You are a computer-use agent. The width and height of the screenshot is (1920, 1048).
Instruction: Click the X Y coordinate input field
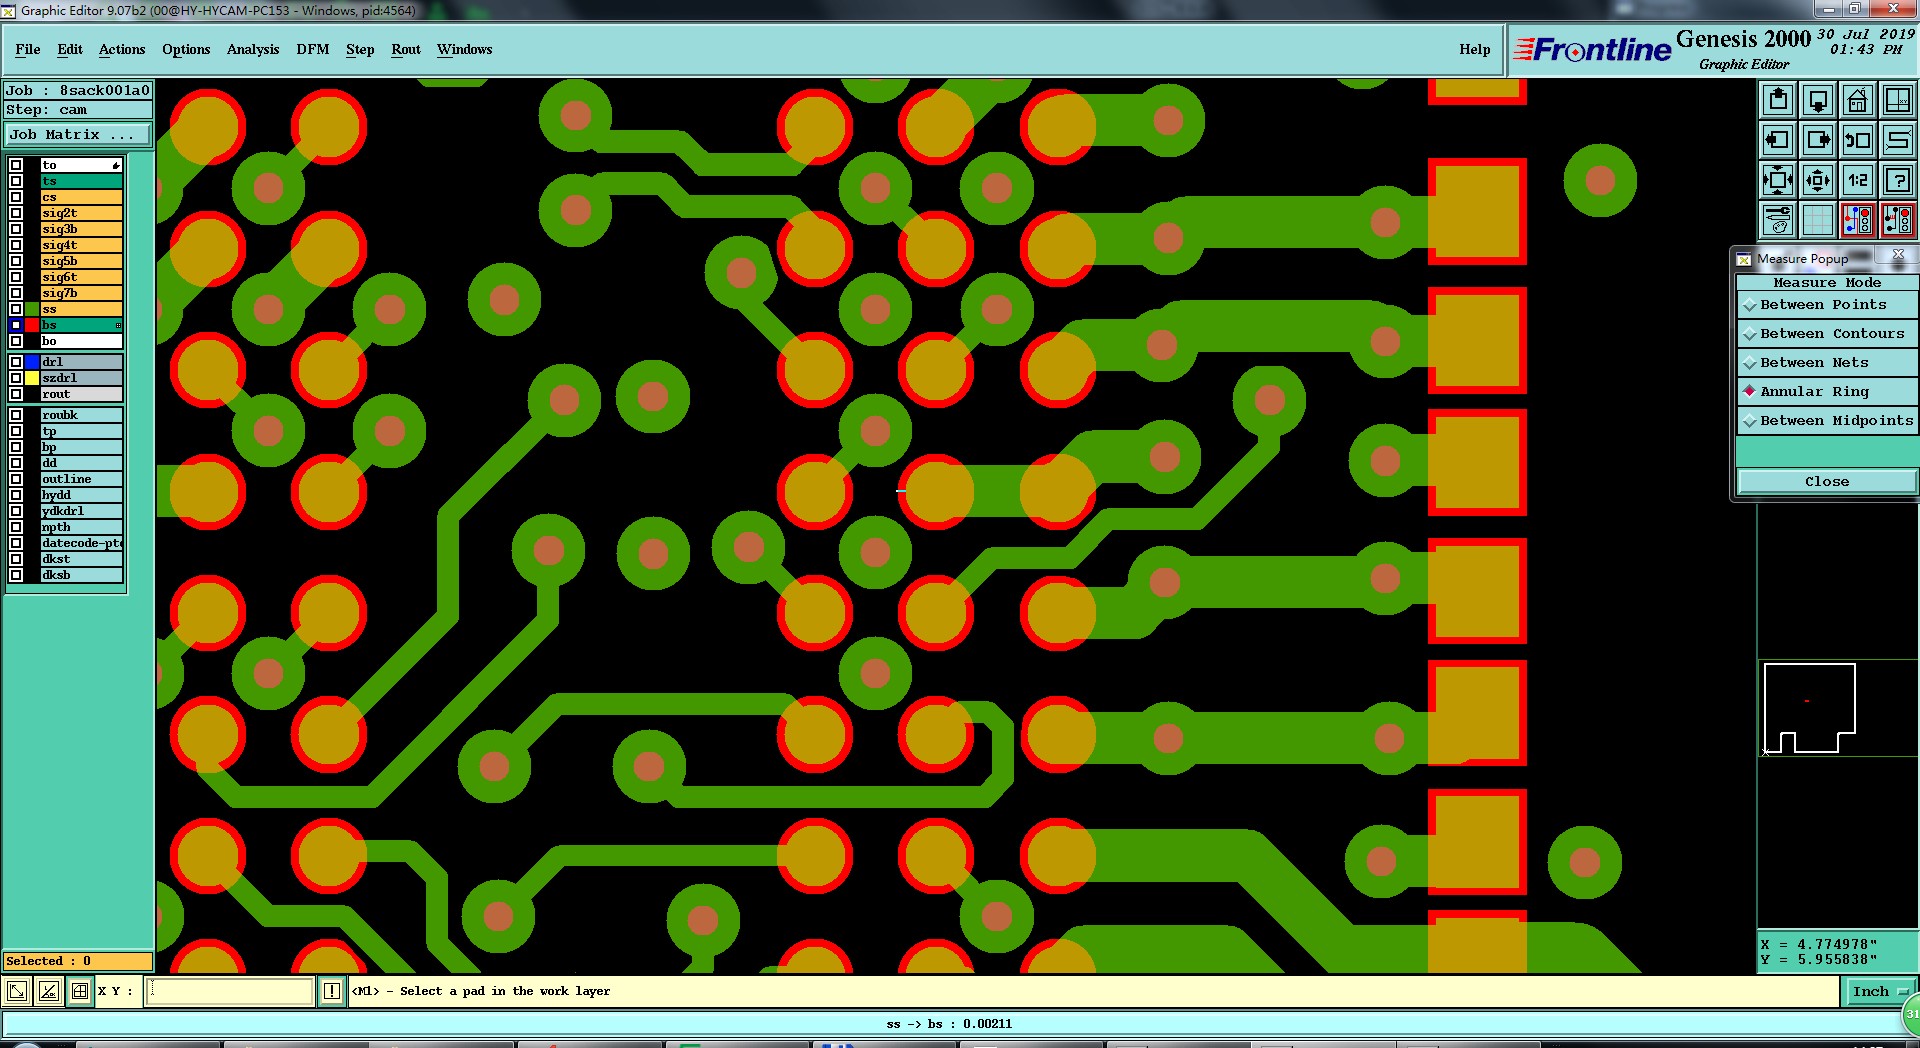pos(230,991)
